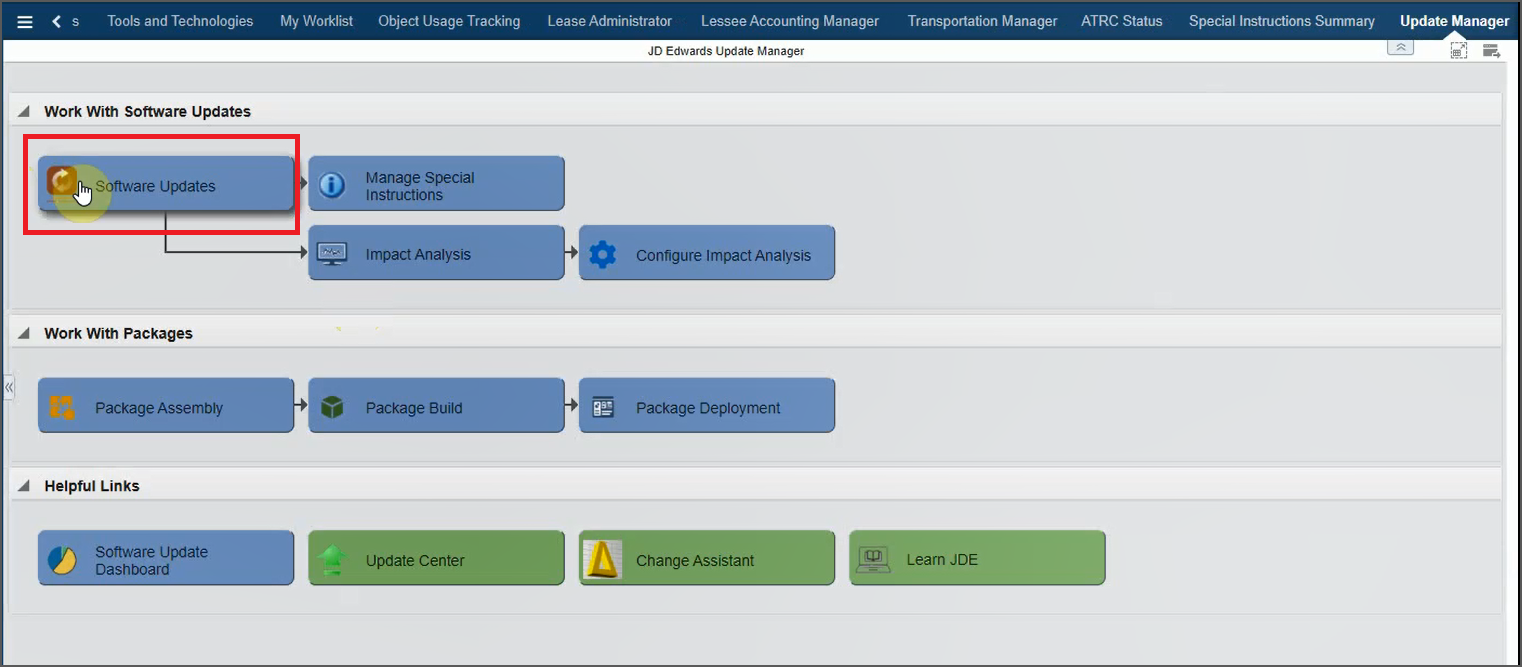Open the Software Update Dashboard tile

click(x=166, y=558)
